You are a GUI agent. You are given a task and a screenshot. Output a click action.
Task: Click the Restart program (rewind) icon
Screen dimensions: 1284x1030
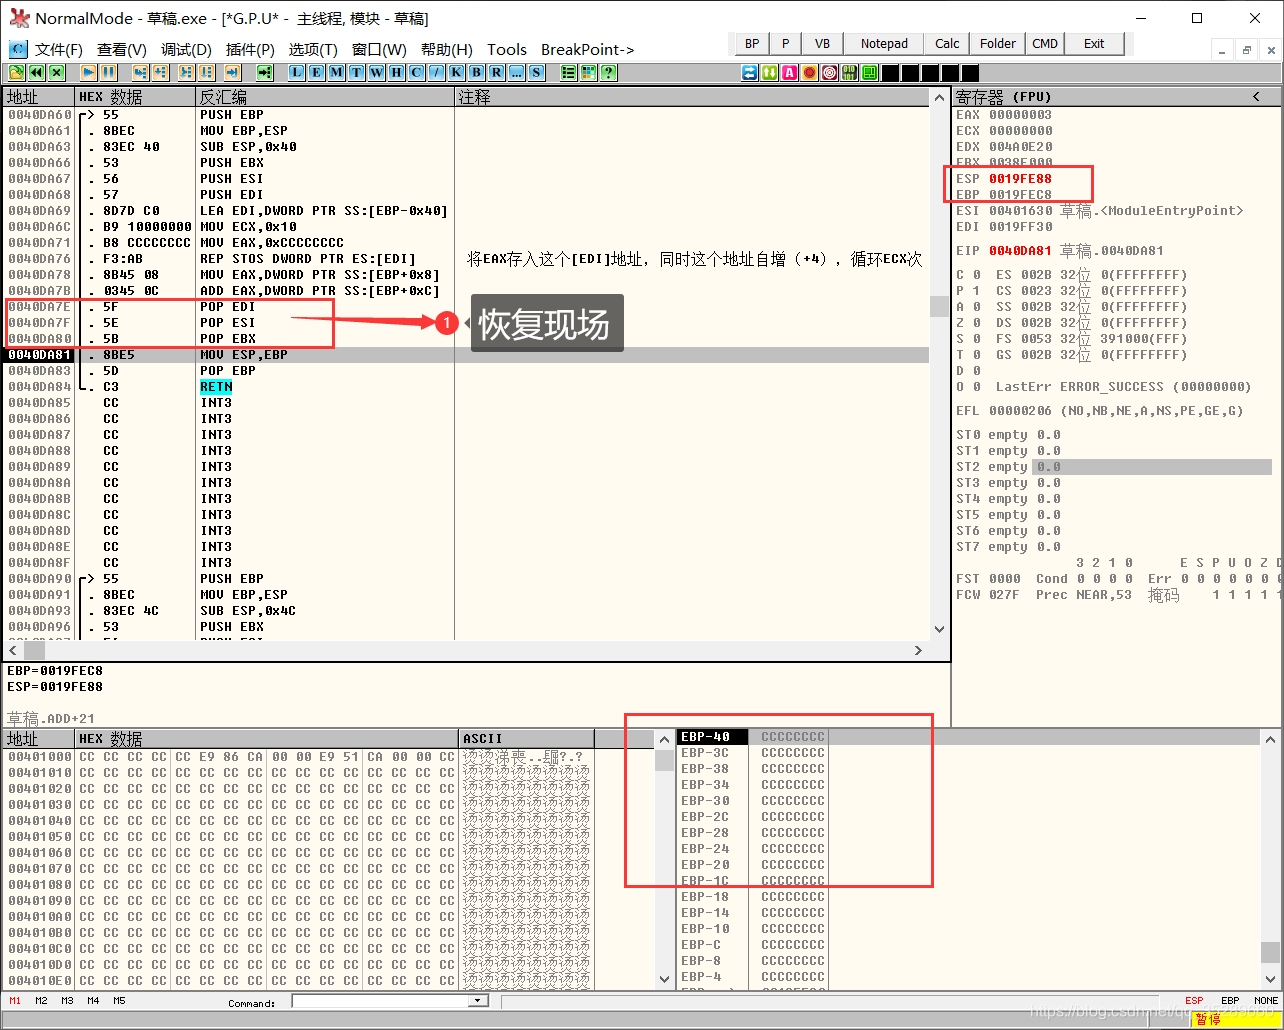[x=36, y=72]
